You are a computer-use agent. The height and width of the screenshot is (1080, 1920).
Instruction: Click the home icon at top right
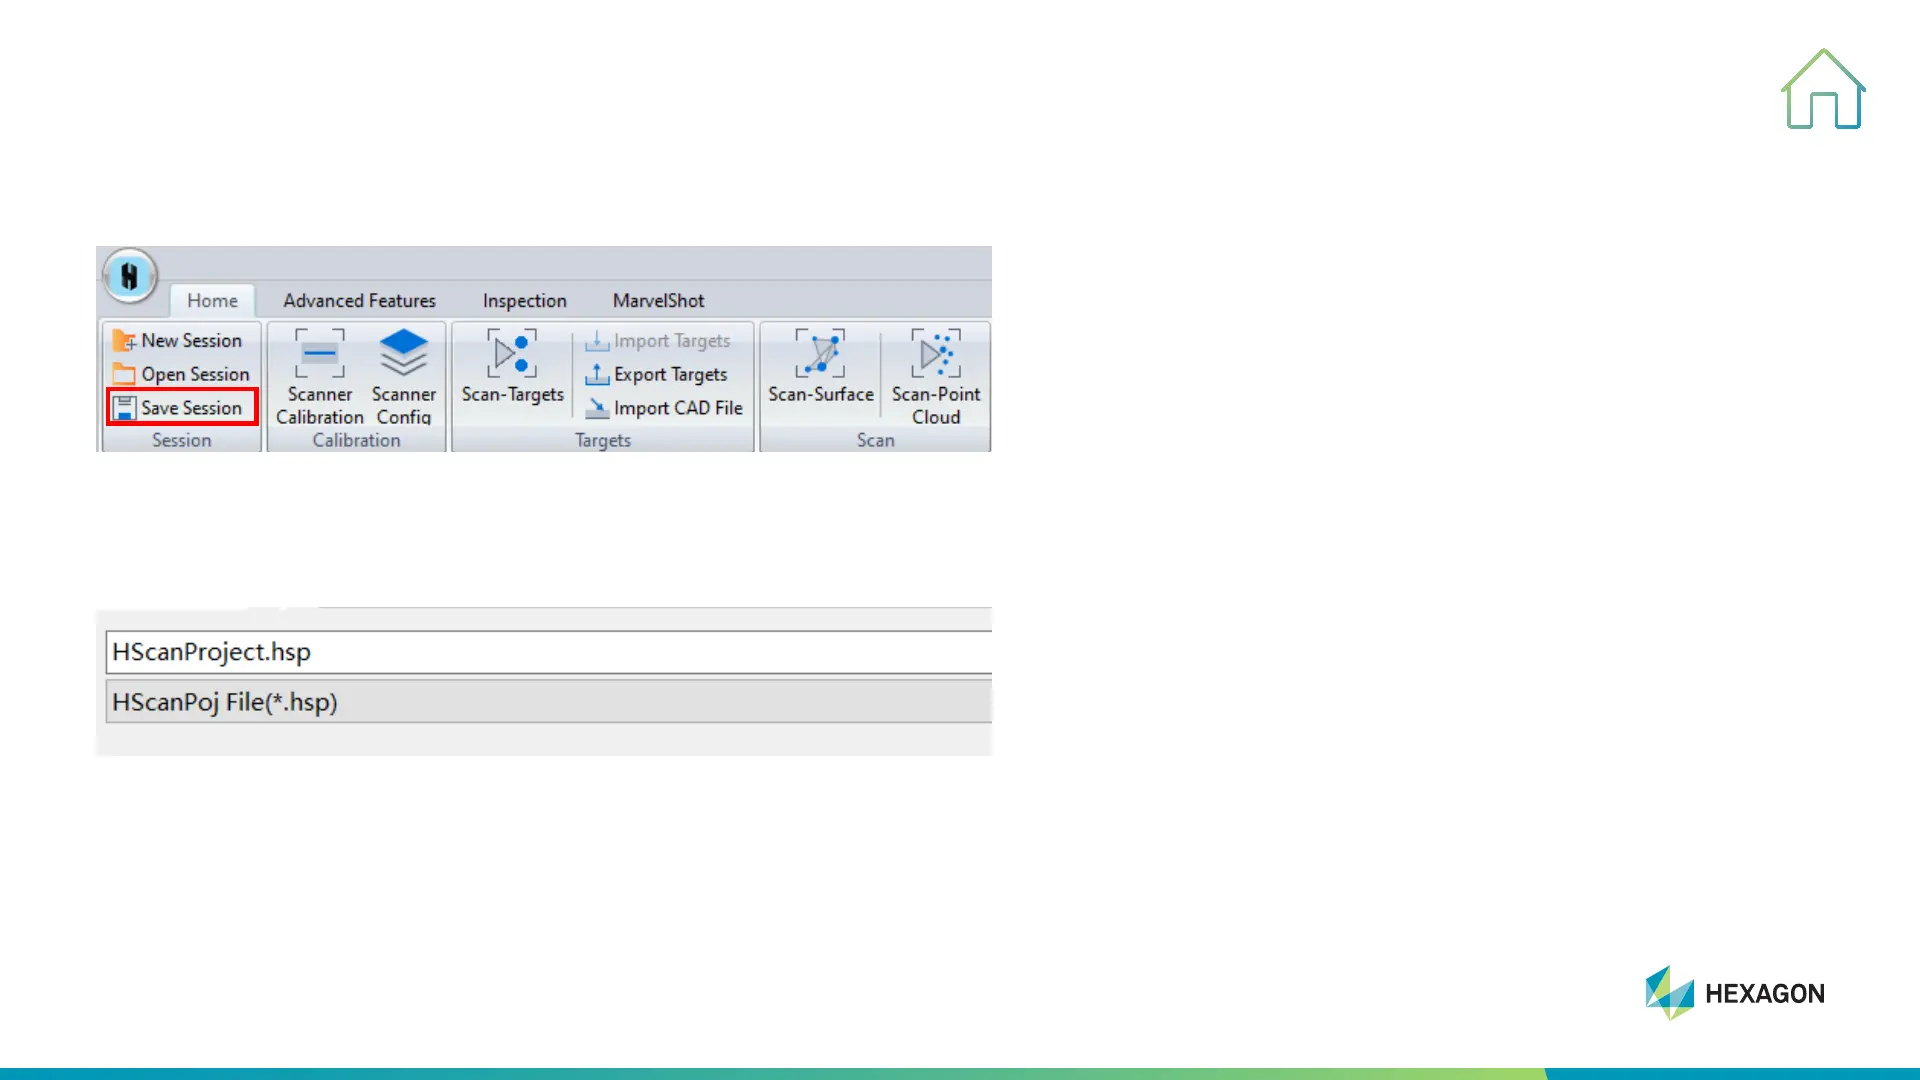click(1823, 90)
